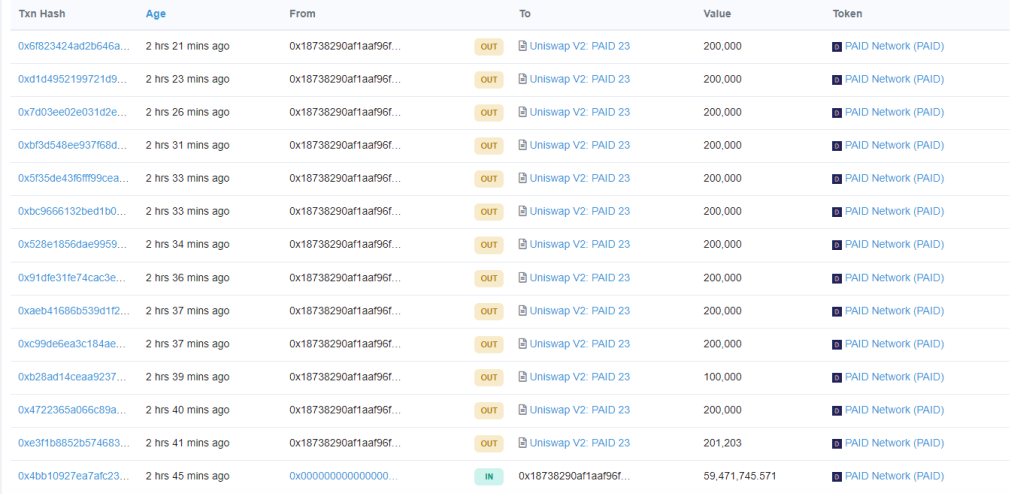Click PAID token logo in the 0x528e1856dae9959 row
Viewport: 1014px width, 494px height.
click(x=837, y=245)
